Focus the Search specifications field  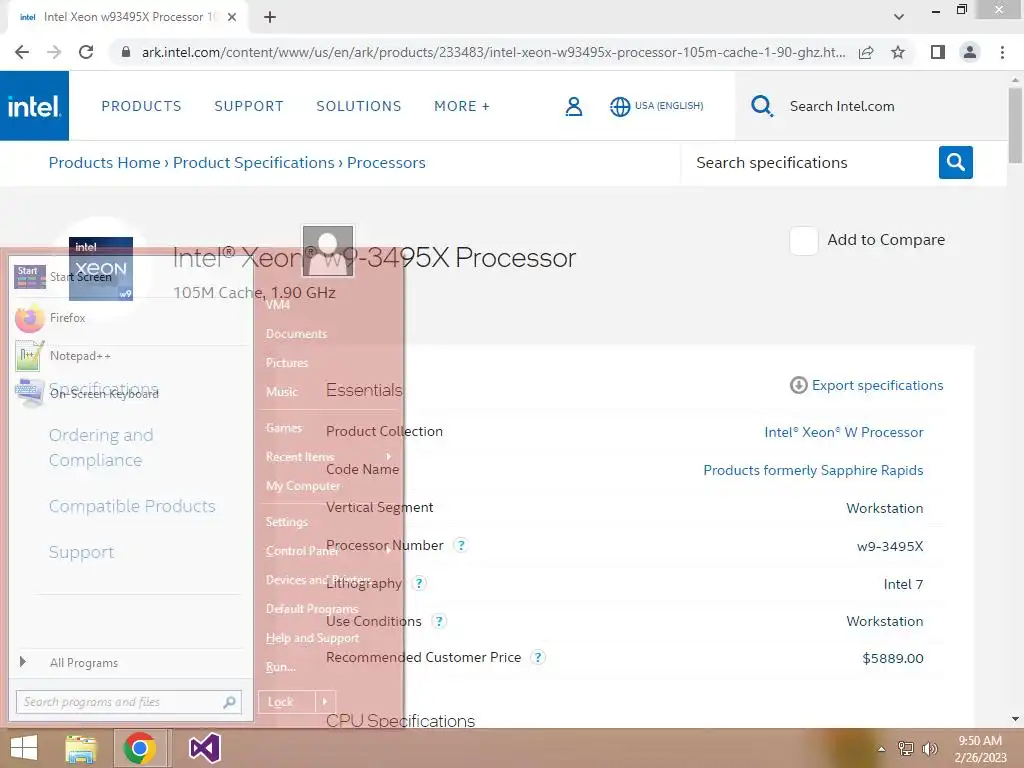810,163
